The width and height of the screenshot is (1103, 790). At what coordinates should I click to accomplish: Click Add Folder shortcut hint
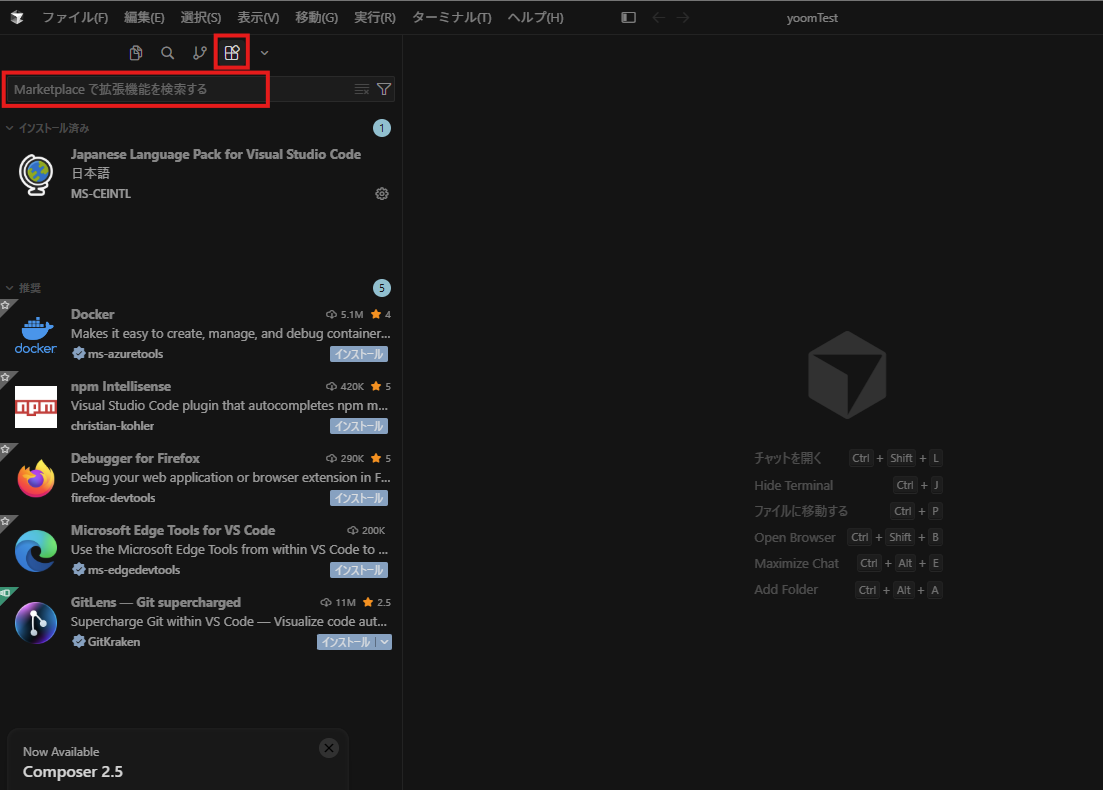pyautogui.click(x=848, y=590)
